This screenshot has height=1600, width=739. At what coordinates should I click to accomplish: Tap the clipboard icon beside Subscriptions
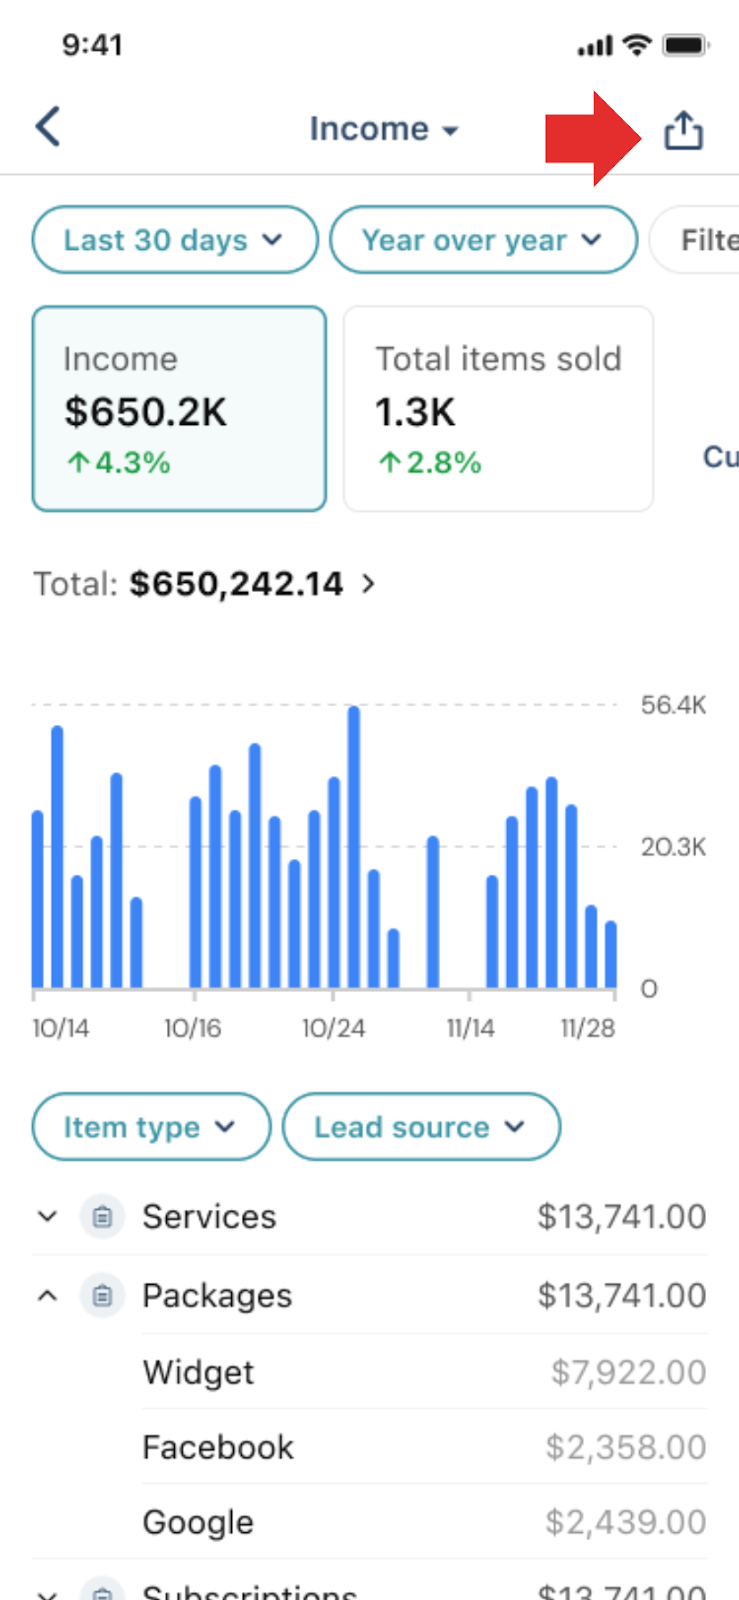(x=101, y=1590)
